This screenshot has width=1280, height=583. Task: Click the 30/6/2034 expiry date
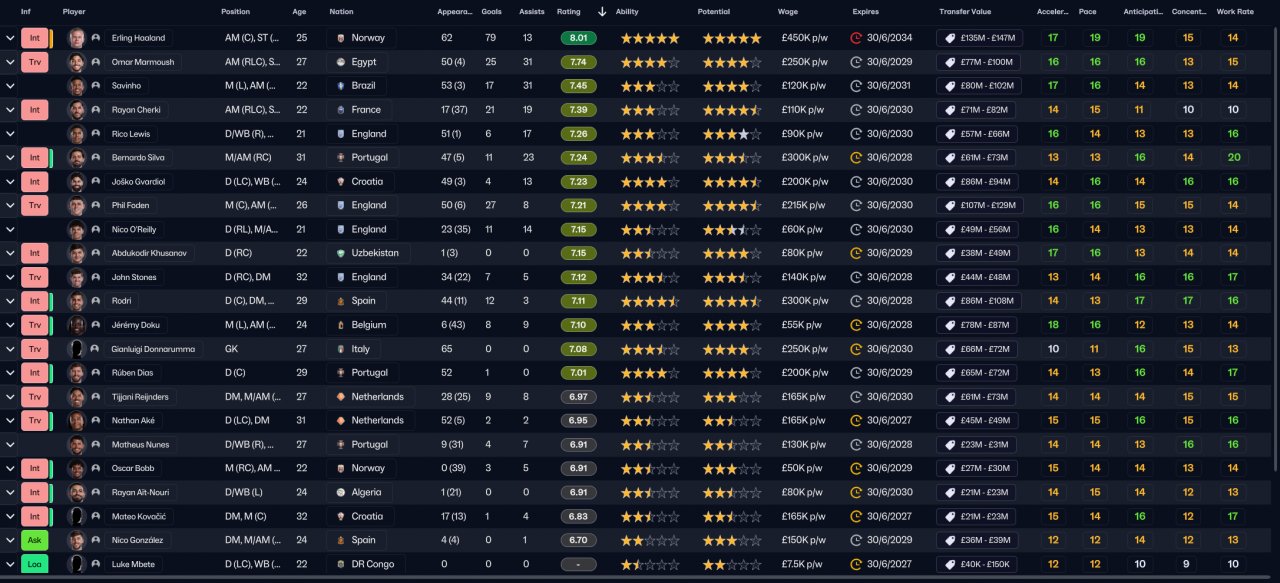click(889, 38)
